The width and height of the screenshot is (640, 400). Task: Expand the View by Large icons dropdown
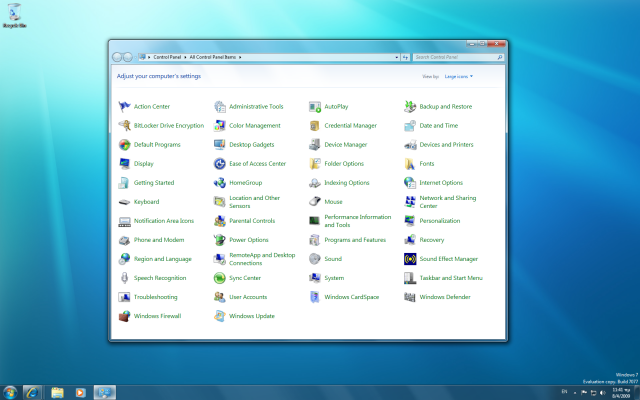point(458,76)
